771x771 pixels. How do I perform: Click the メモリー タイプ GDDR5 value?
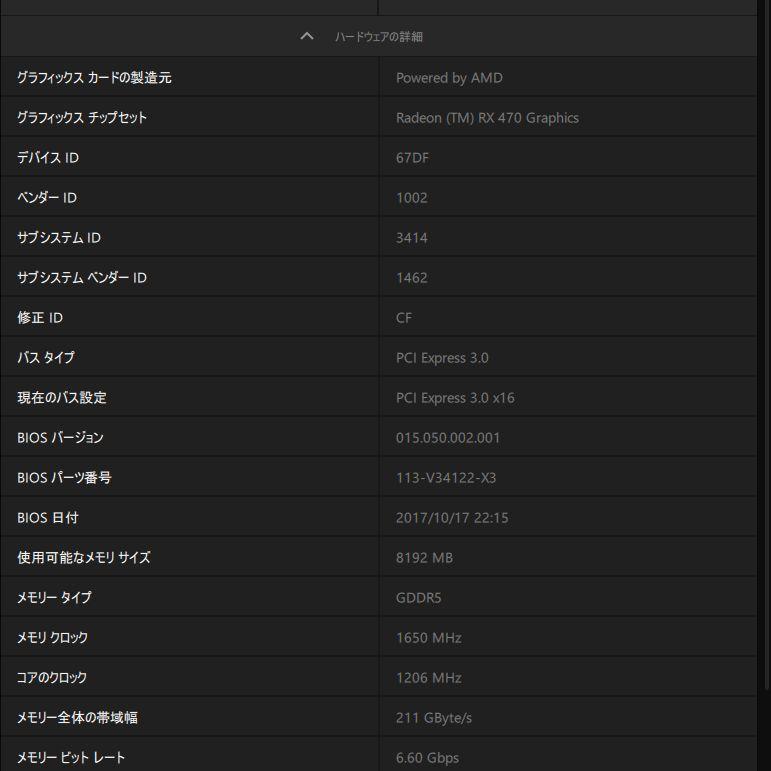[418, 598]
